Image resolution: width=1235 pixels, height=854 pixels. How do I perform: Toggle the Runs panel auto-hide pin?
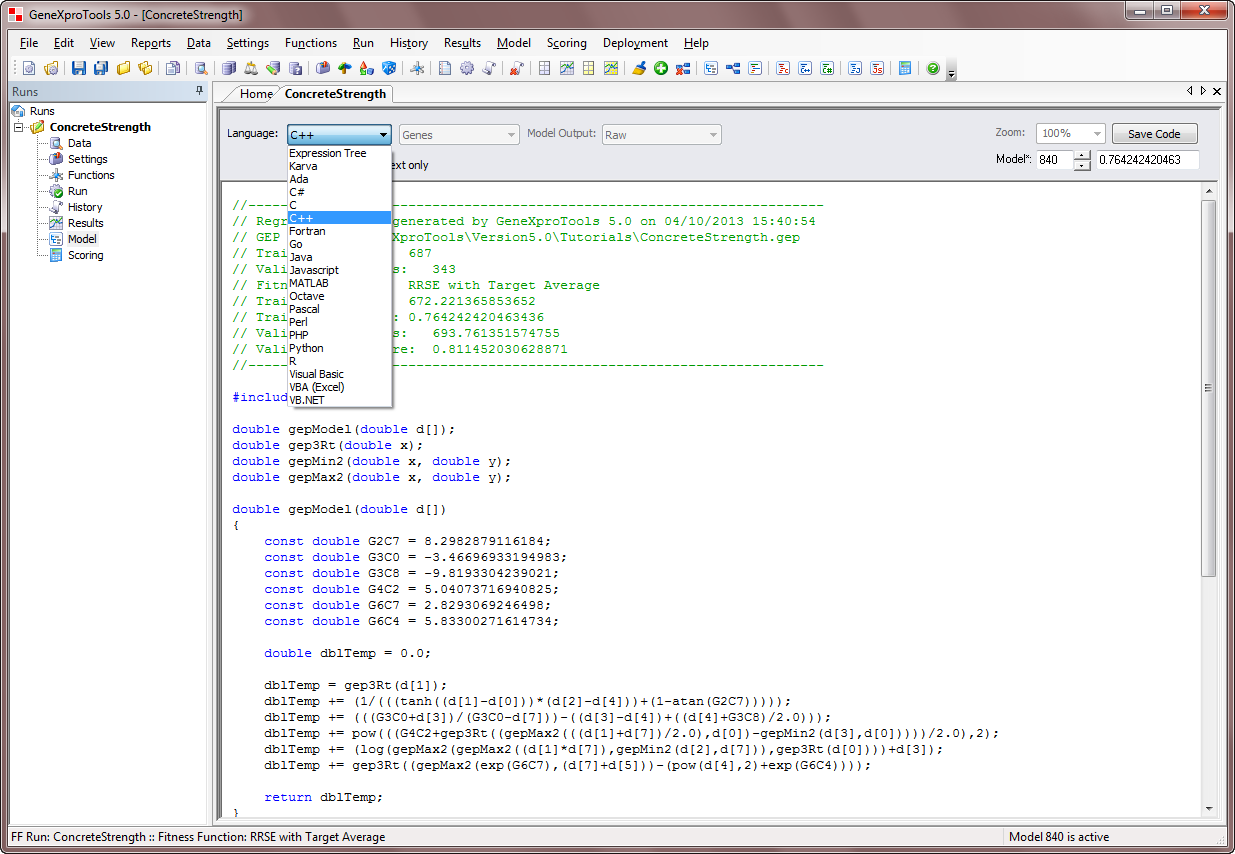coord(199,91)
